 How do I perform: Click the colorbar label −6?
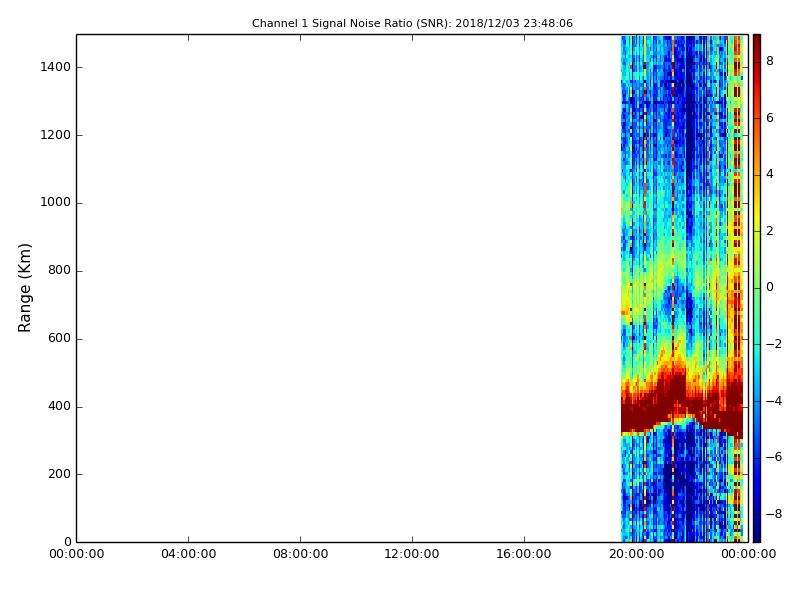coord(773,457)
